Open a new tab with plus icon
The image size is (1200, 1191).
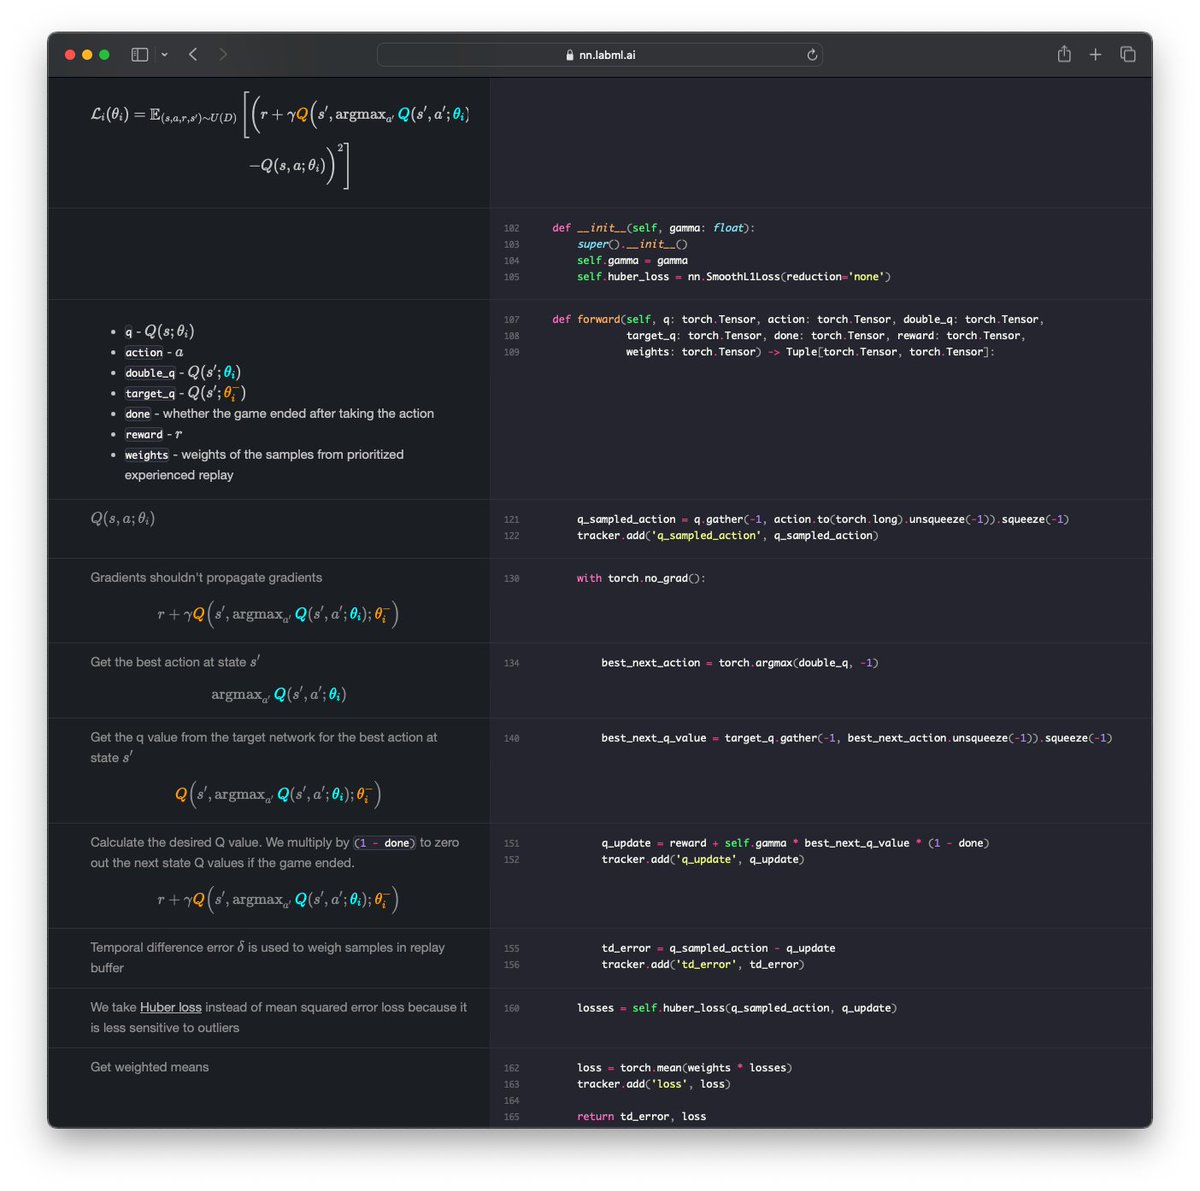(x=1095, y=54)
